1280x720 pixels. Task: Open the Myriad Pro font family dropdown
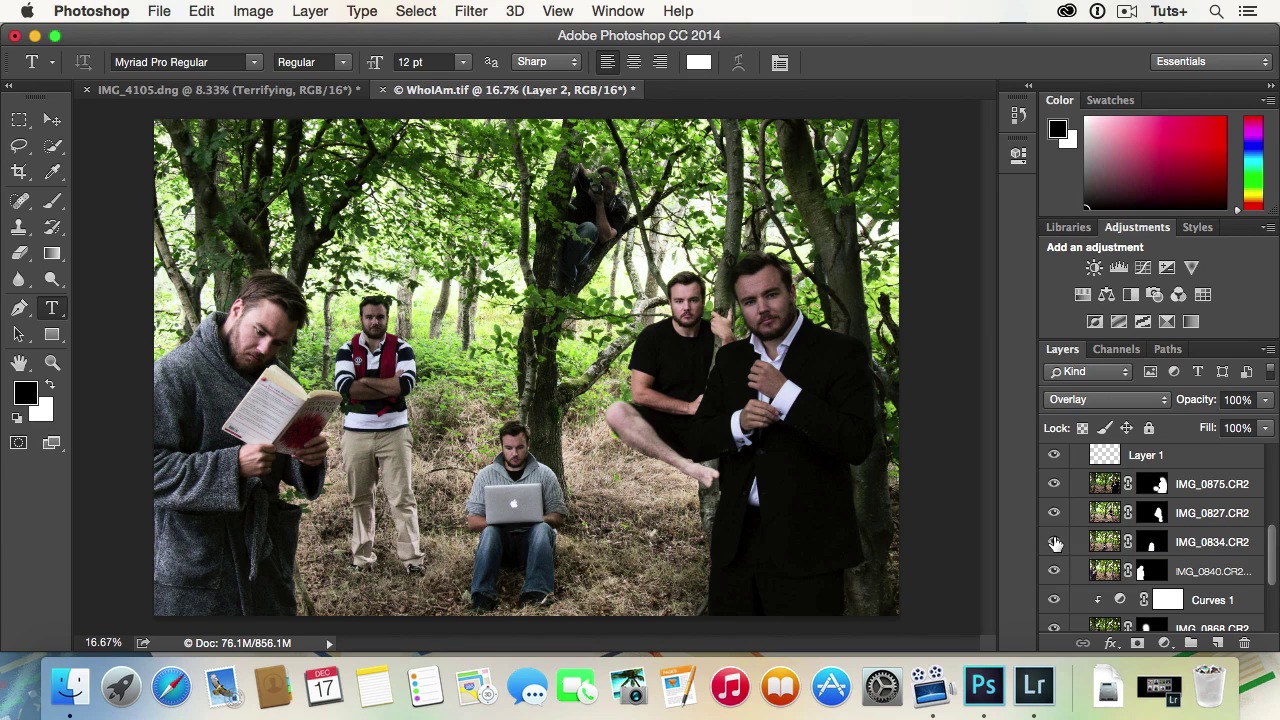click(254, 62)
